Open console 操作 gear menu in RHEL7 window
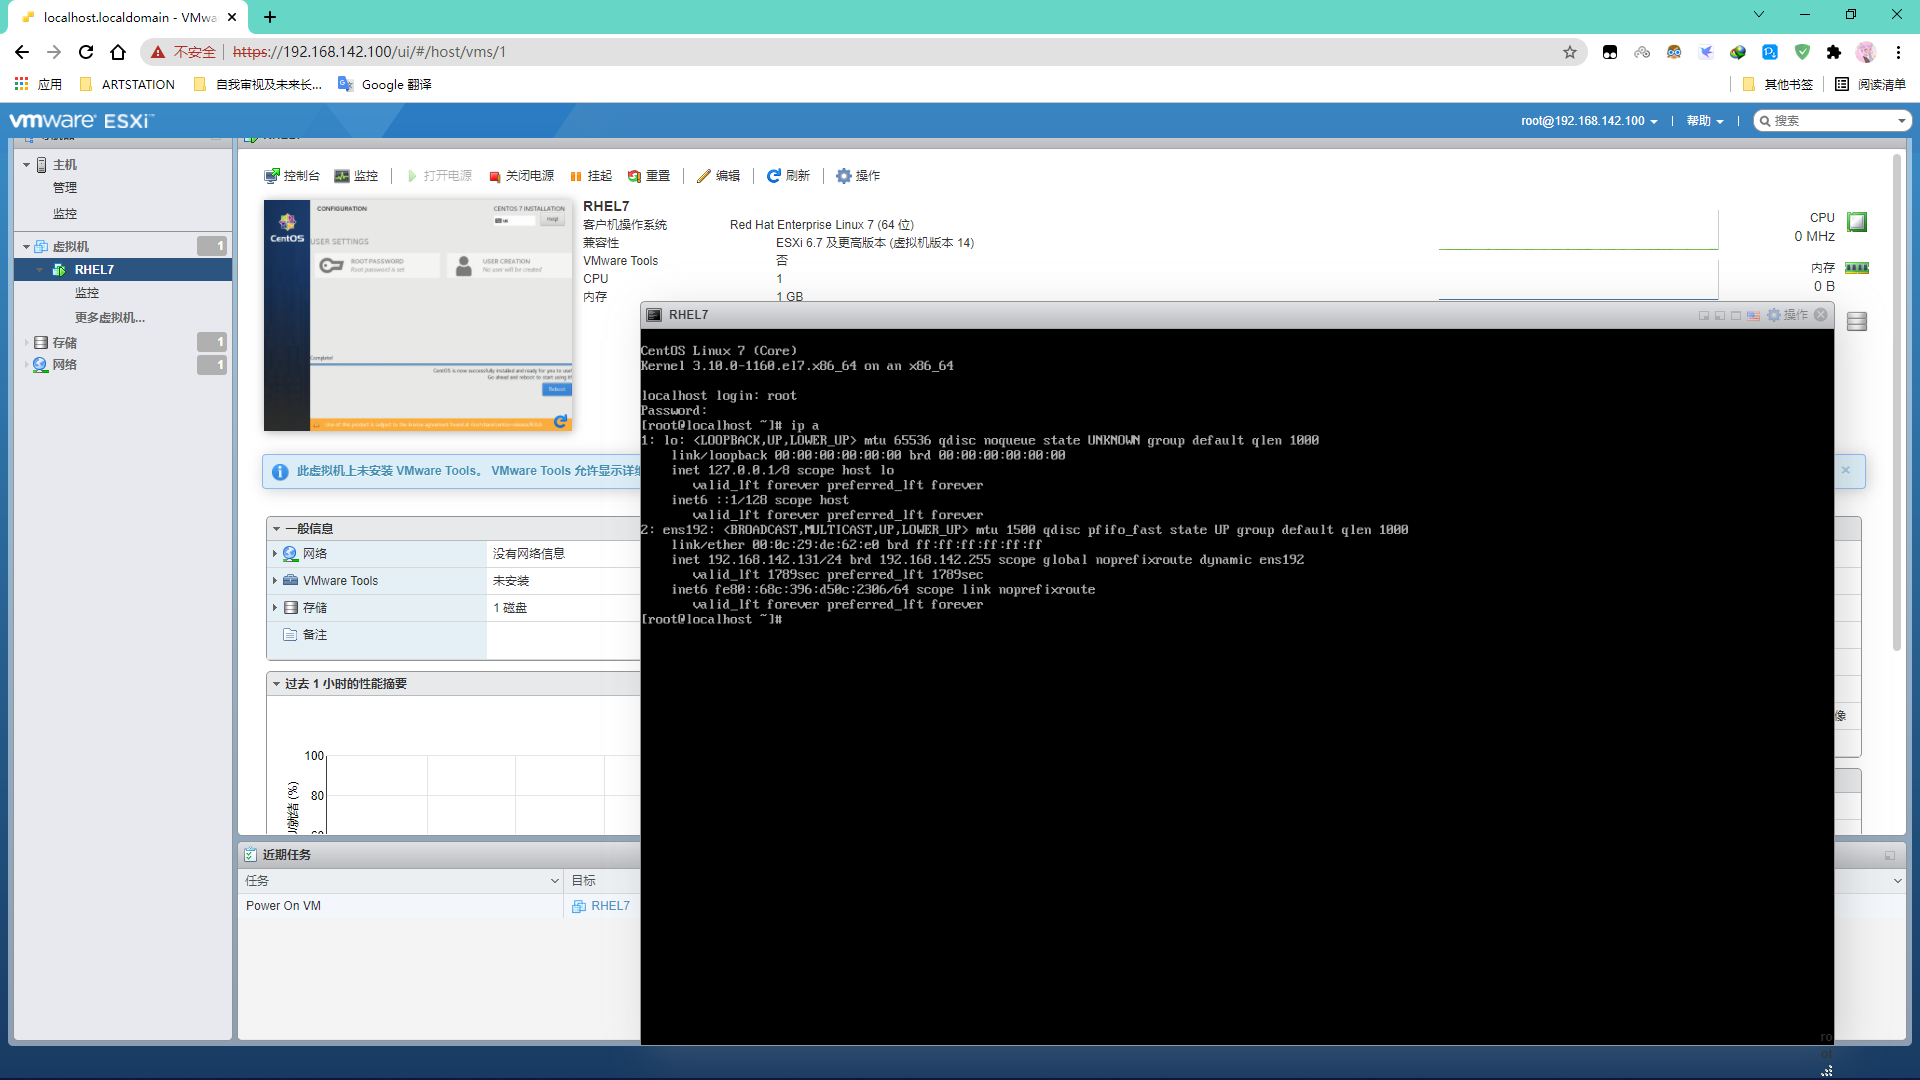Viewport: 1920px width, 1080px height. coord(1787,315)
